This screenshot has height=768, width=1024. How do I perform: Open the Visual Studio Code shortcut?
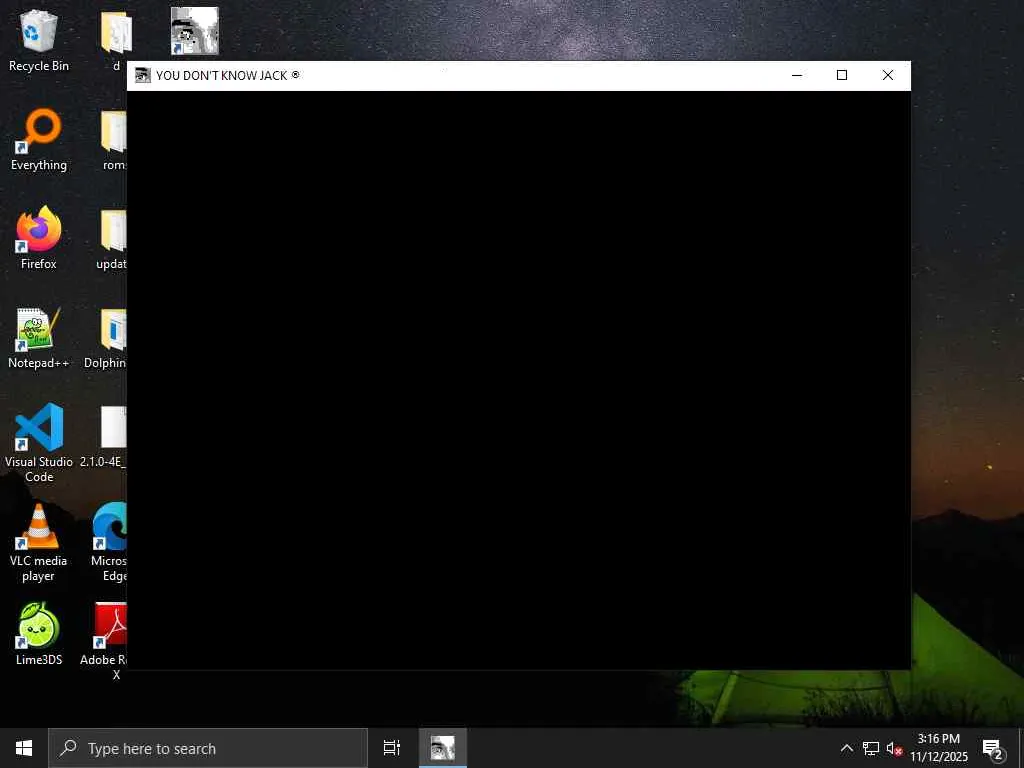(x=39, y=443)
